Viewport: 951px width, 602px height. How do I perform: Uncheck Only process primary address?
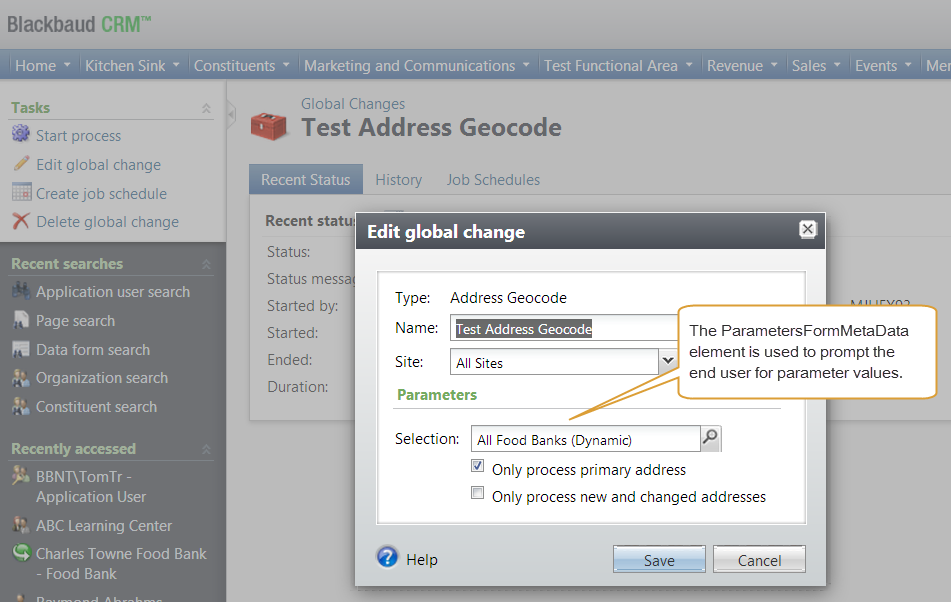coord(478,468)
